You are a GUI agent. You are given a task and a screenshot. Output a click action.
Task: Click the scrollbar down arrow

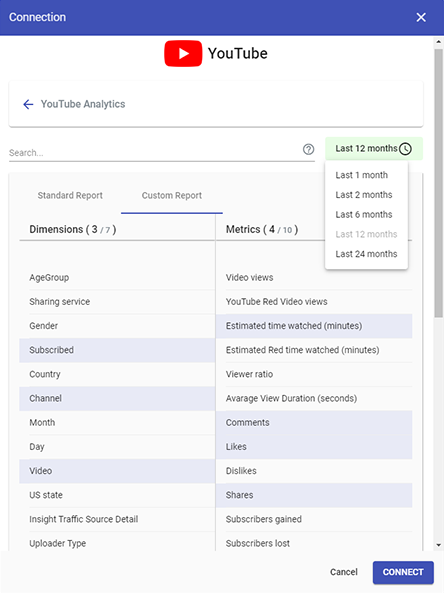click(439, 545)
